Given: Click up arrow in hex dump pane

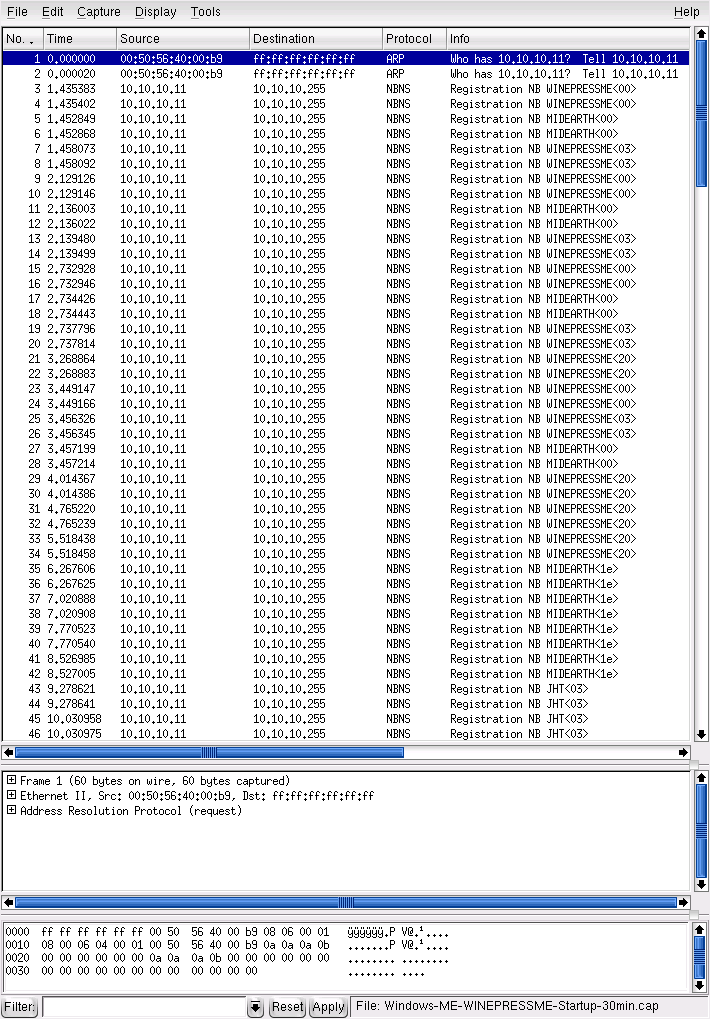Looking at the screenshot, I should pos(701,930).
